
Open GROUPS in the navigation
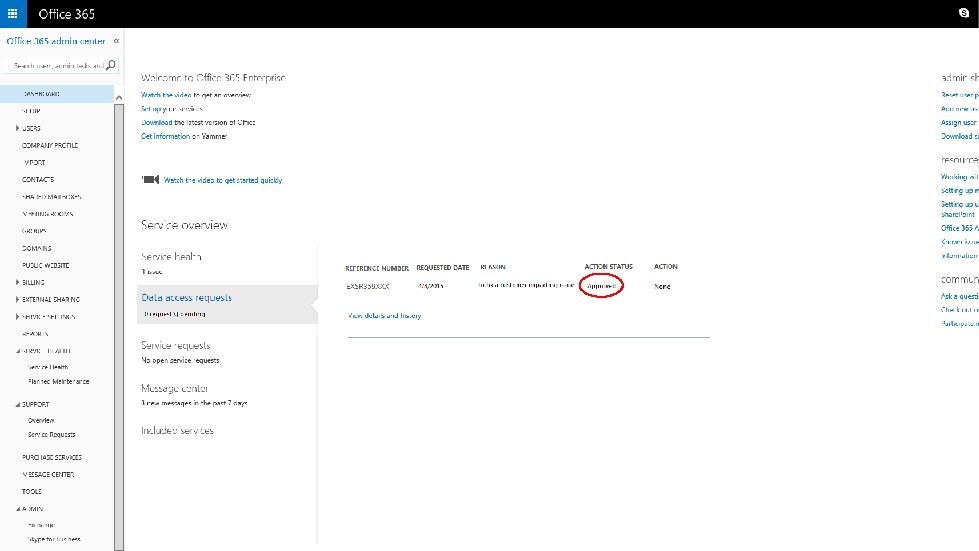(34, 231)
